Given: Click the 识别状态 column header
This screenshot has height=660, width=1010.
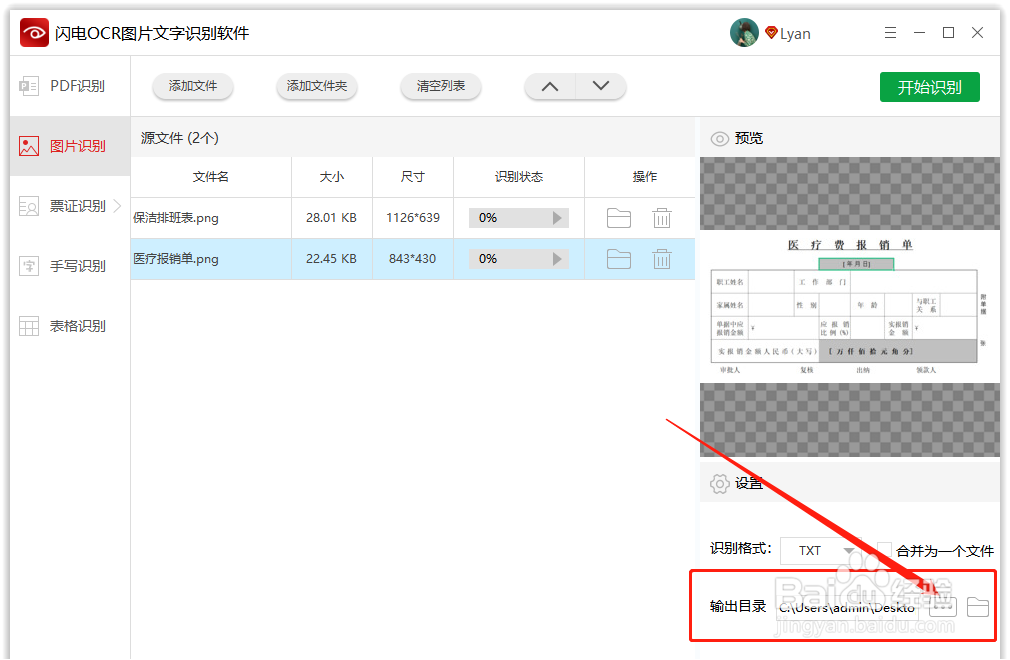Looking at the screenshot, I should (x=519, y=177).
